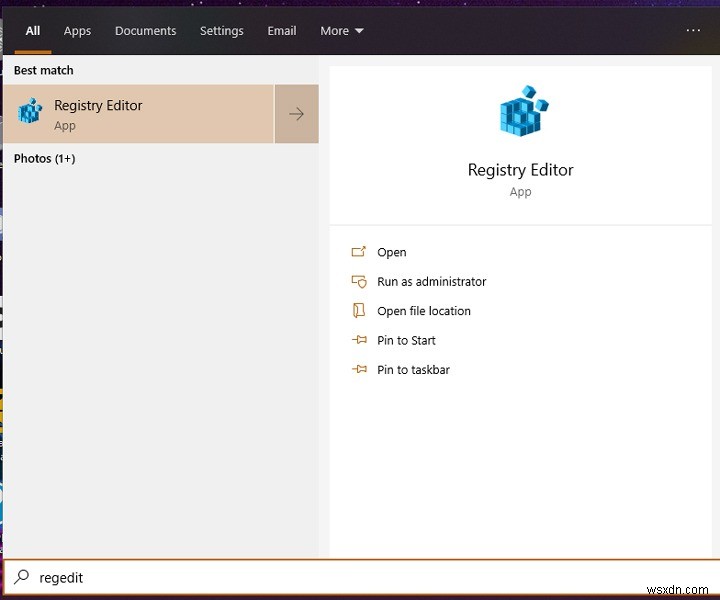The width and height of the screenshot is (720, 600).
Task: Open the three-dot options menu
Action: click(x=693, y=30)
